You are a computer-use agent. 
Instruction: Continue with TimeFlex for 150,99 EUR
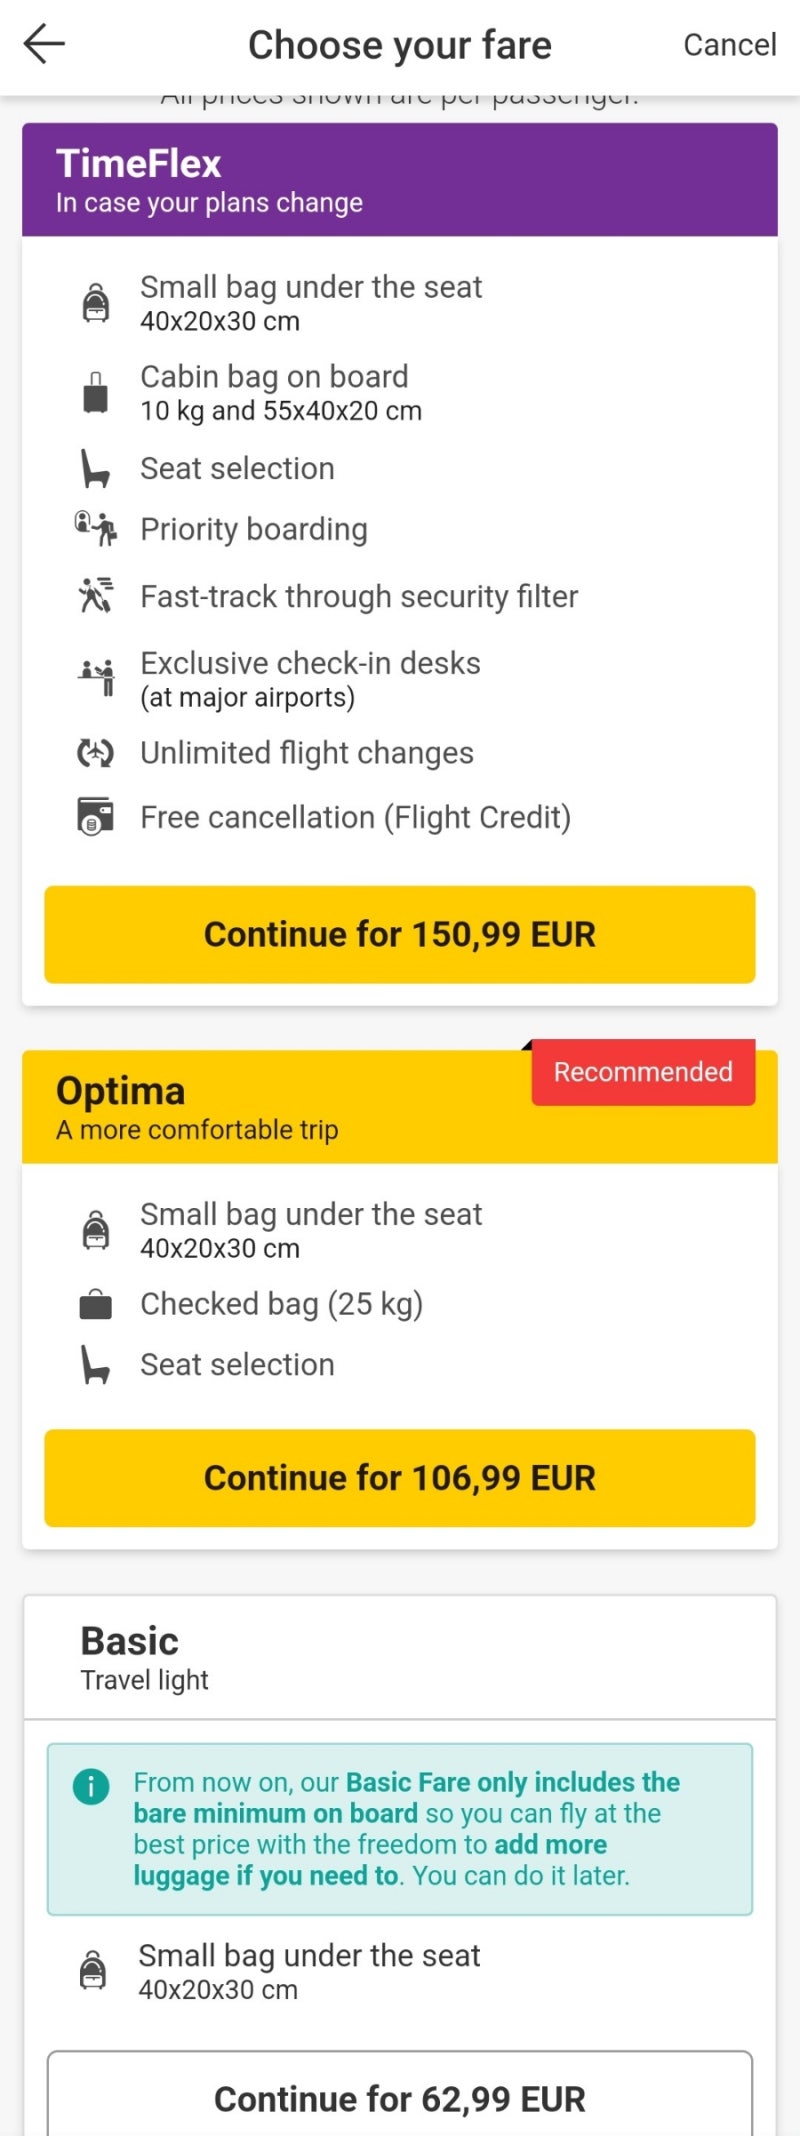400,934
